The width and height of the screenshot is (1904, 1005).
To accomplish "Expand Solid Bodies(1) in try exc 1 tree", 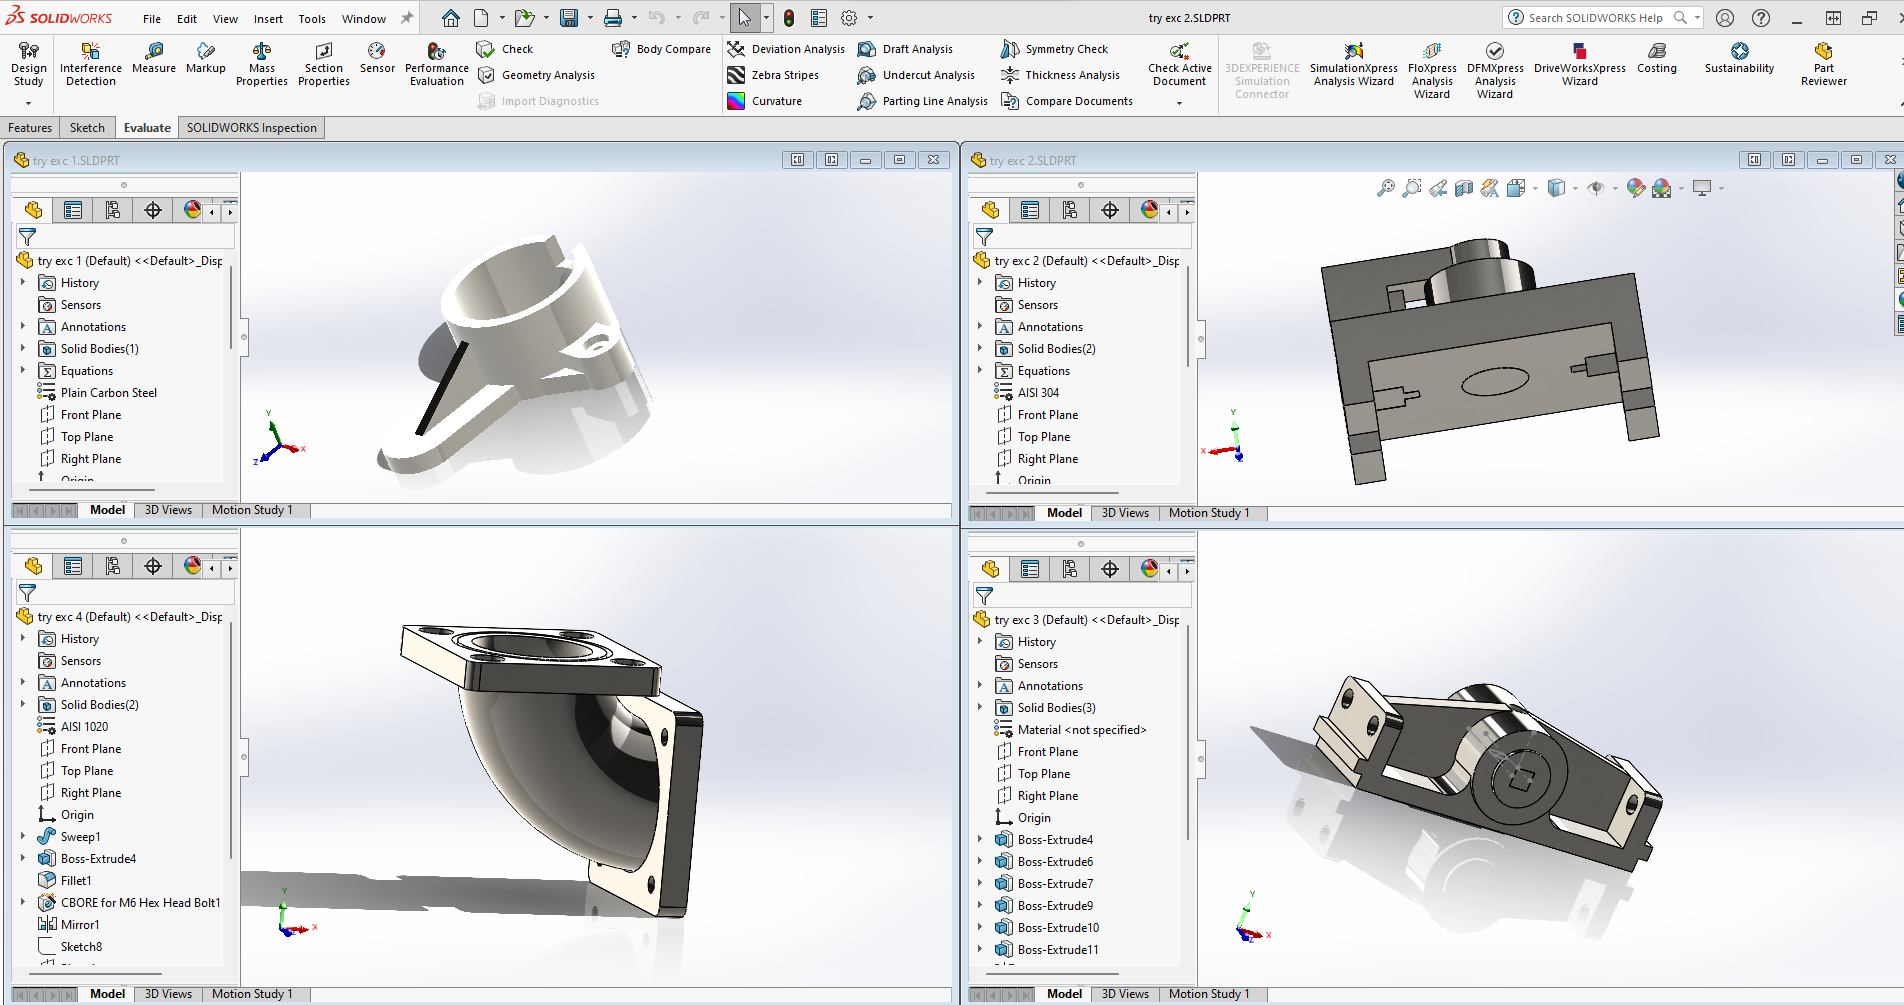I will 23,349.
